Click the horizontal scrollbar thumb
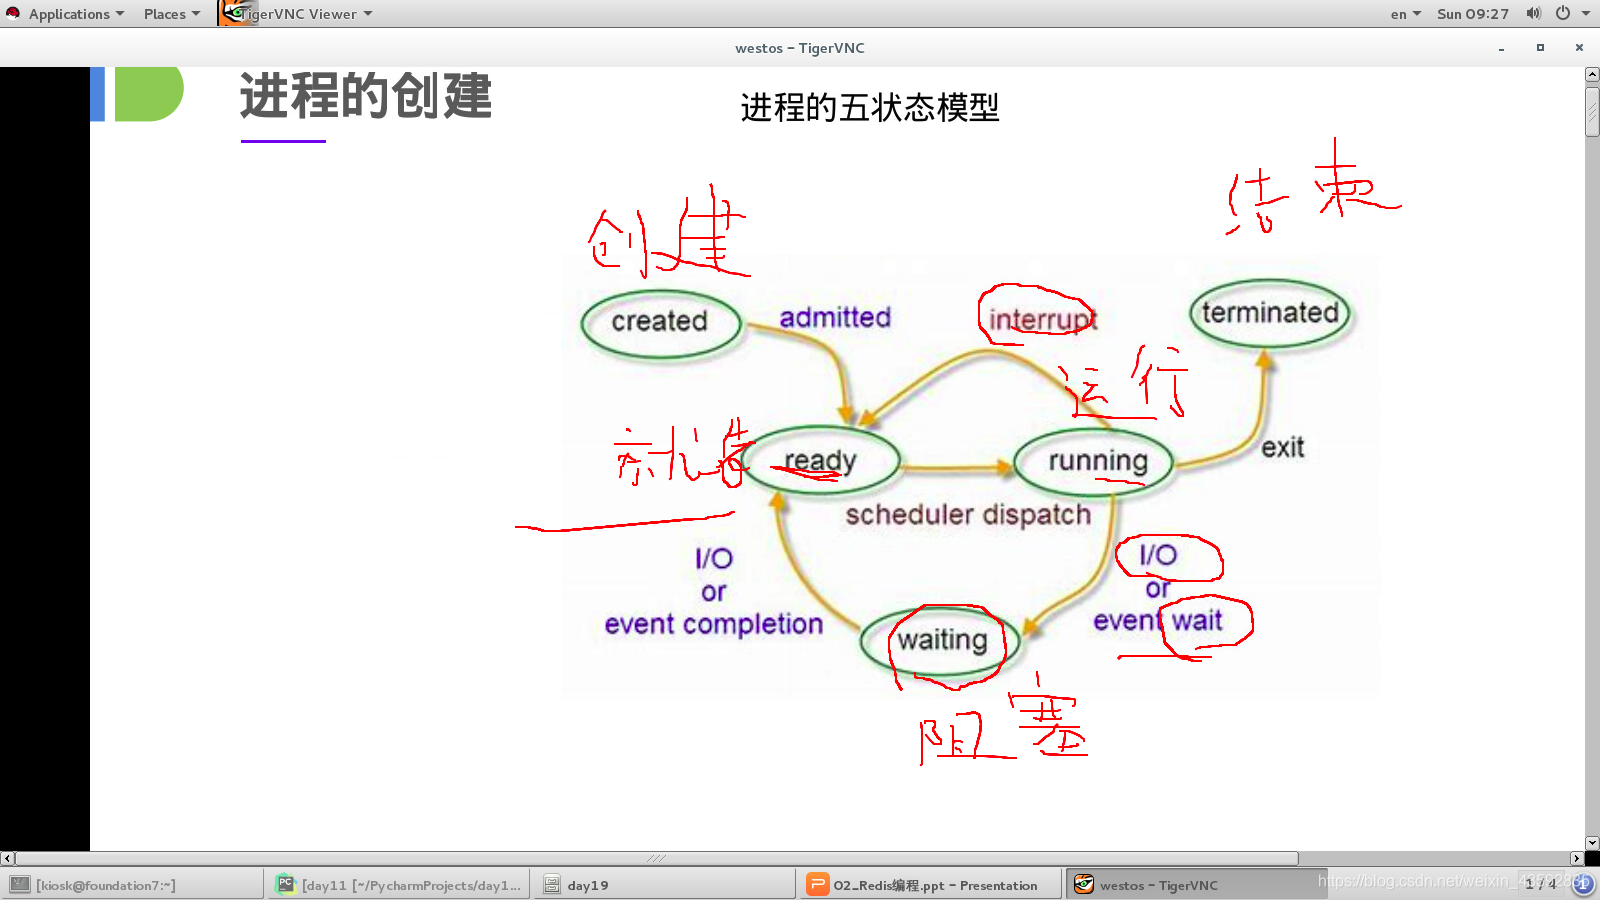 click(657, 858)
